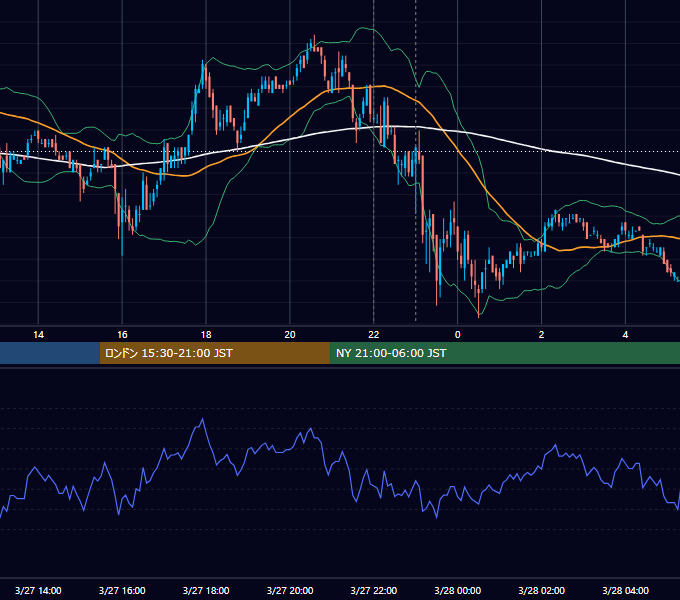This screenshot has height=600, width=680.
Task: Click the 18 hour label on the price chart axis
Action: (x=206, y=335)
